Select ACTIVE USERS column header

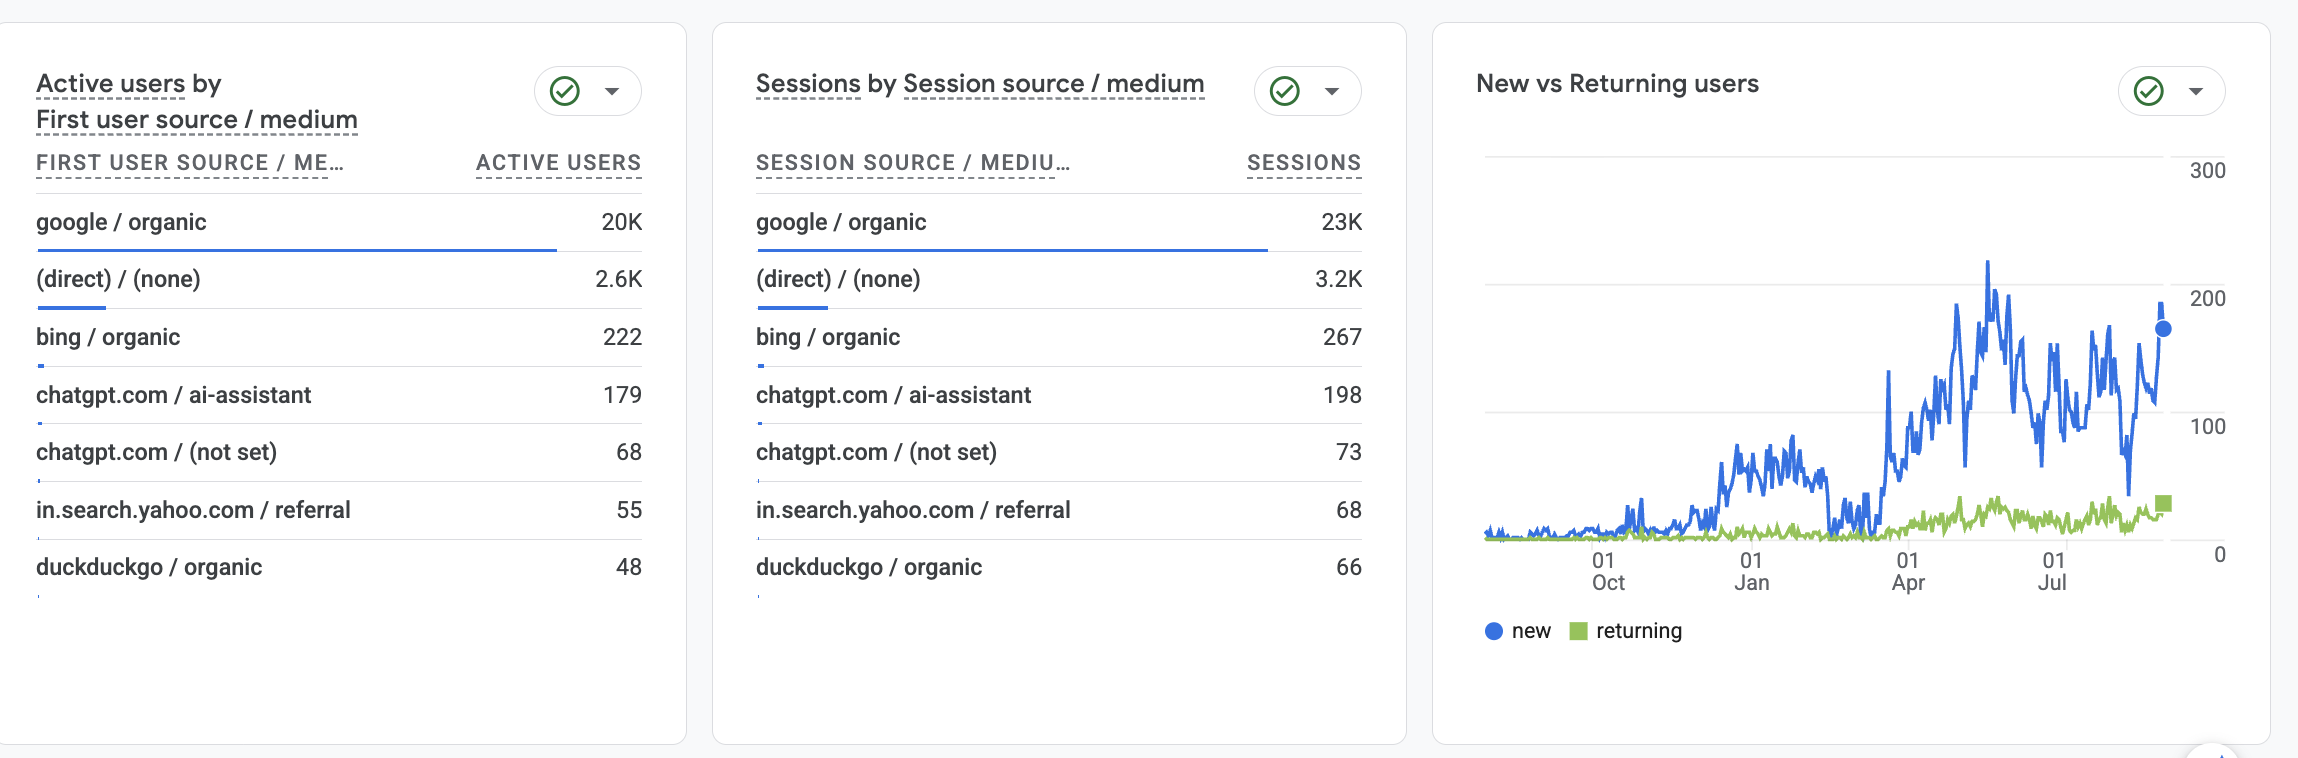[559, 163]
